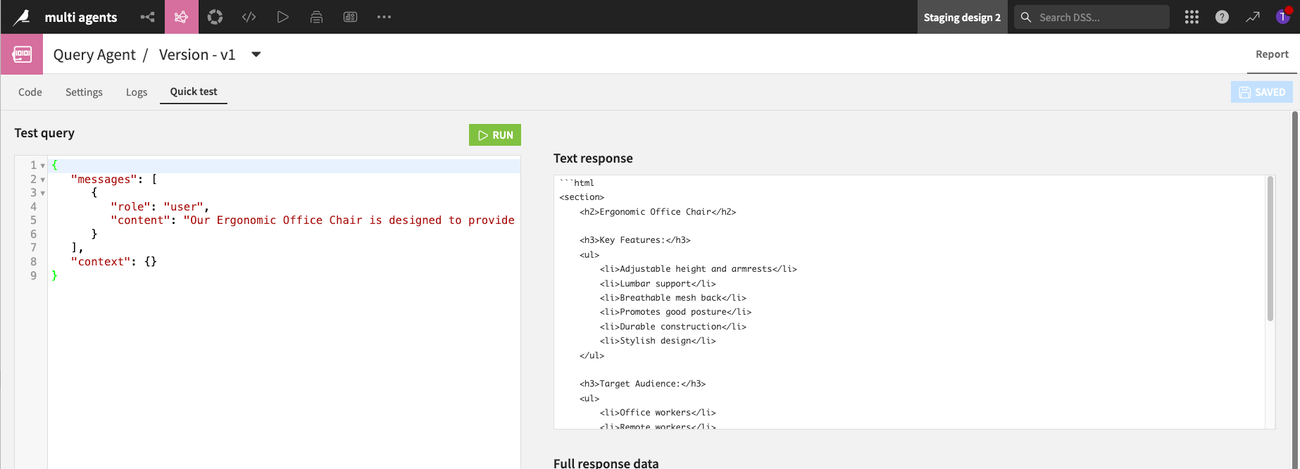
Task: Click the Test query heading
Action: (44, 133)
